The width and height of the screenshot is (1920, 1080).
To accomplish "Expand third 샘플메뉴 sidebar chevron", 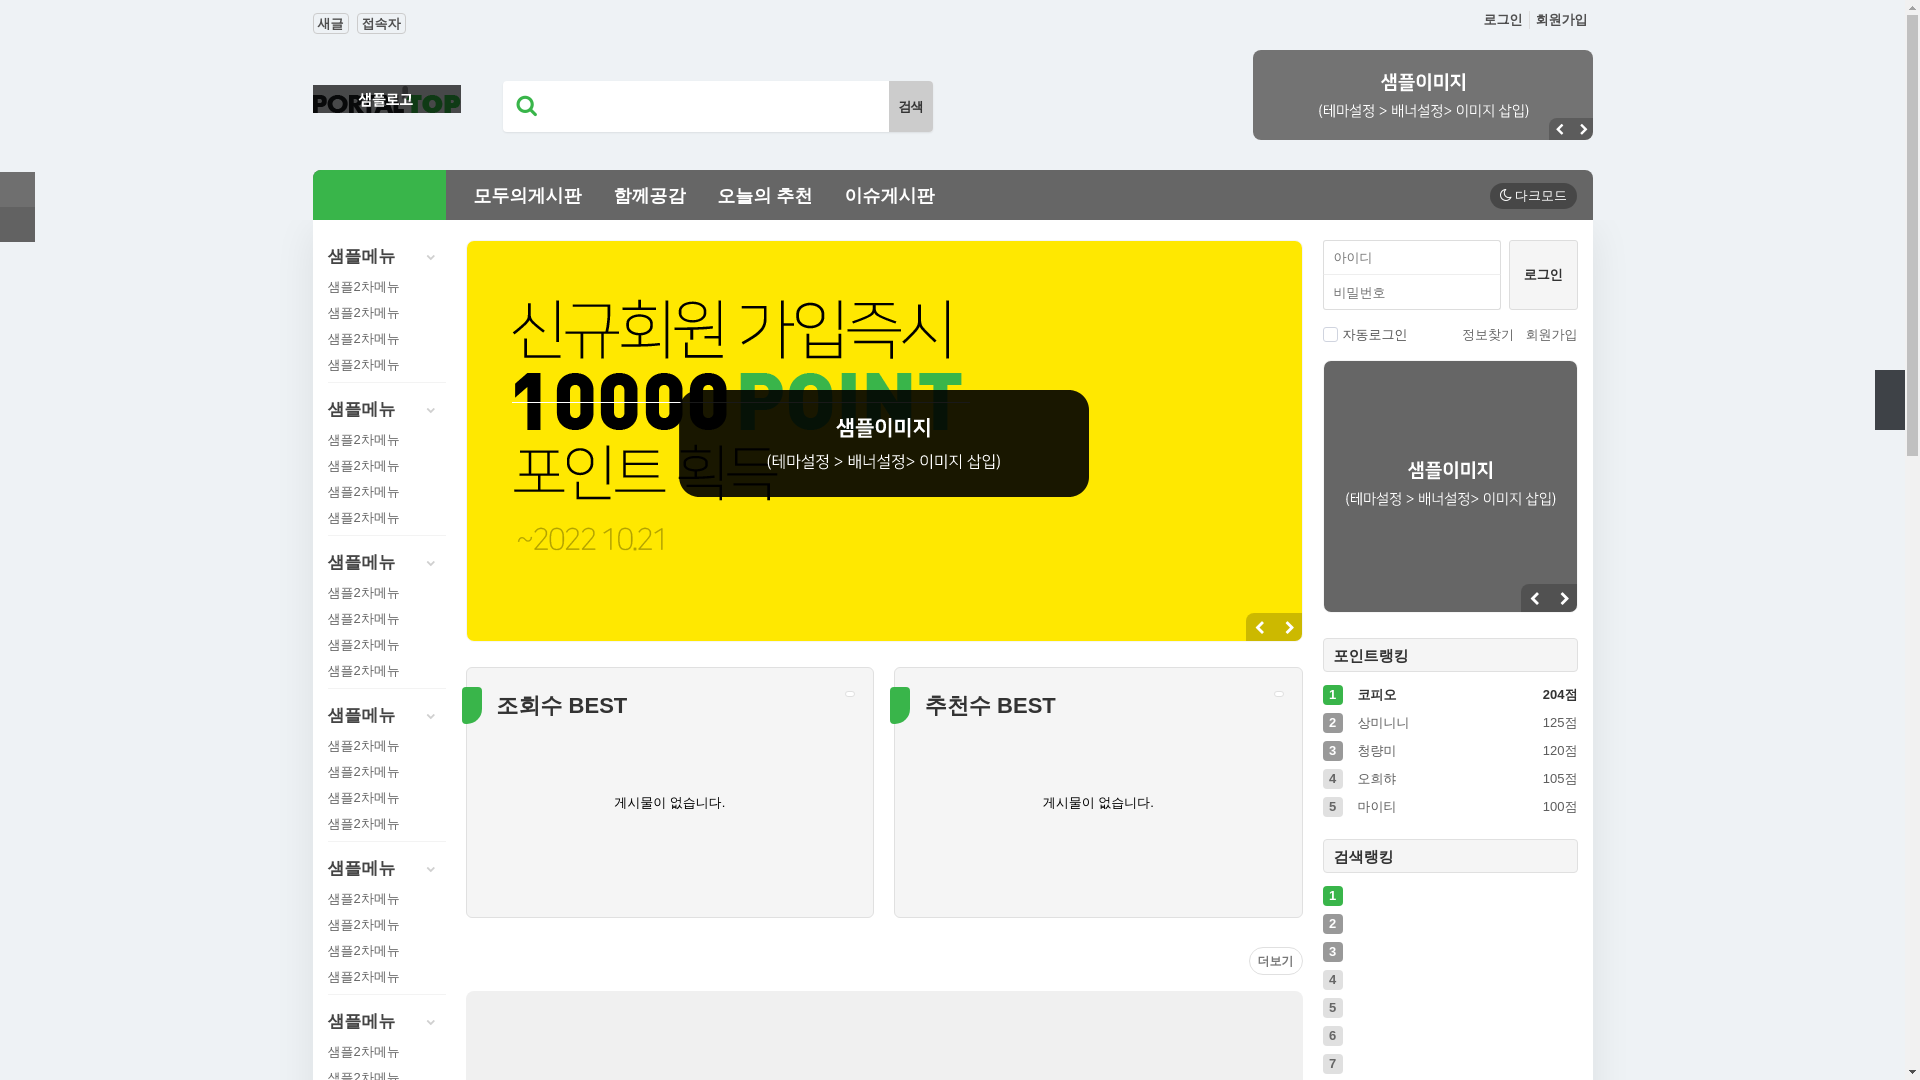I will [431, 564].
